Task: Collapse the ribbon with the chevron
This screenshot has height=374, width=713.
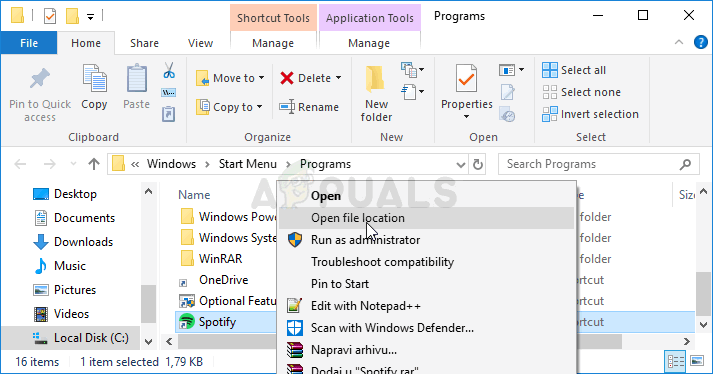Action: [679, 42]
